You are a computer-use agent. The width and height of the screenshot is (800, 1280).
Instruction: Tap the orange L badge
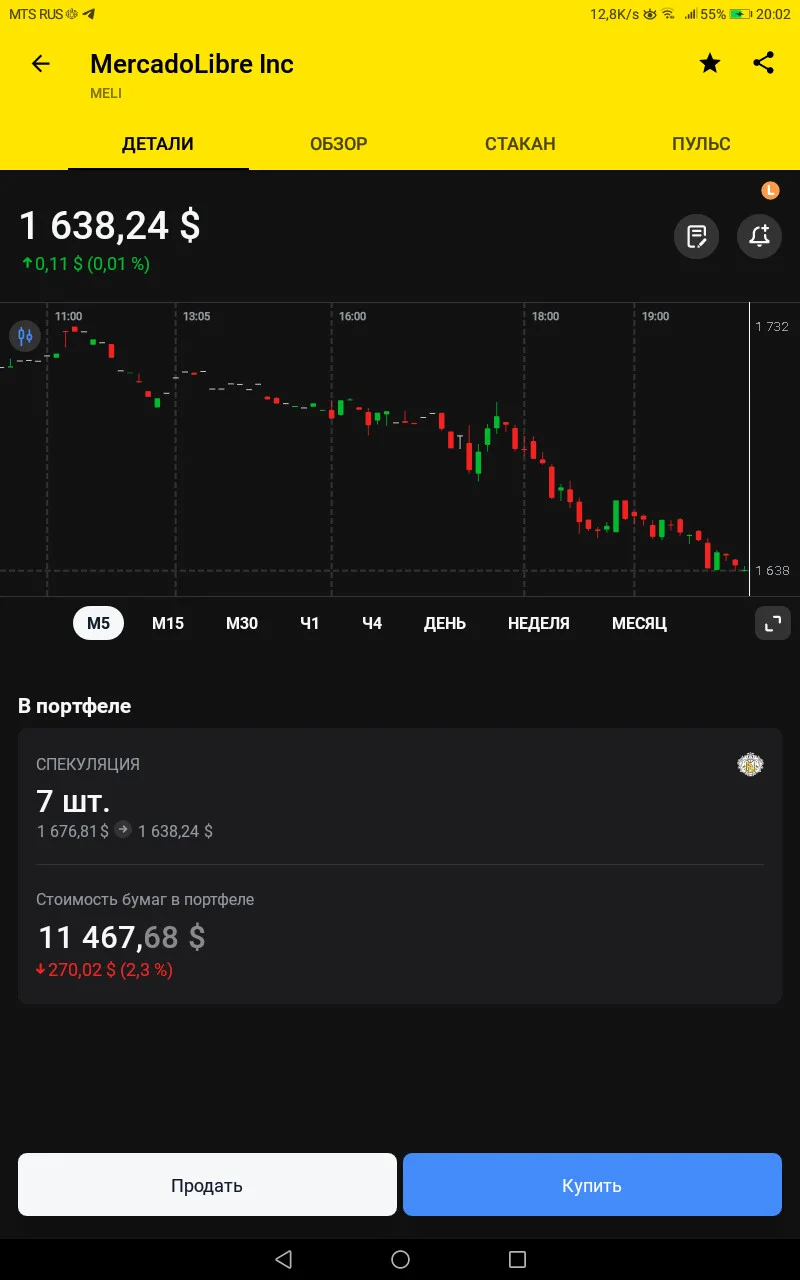[770, 190]
